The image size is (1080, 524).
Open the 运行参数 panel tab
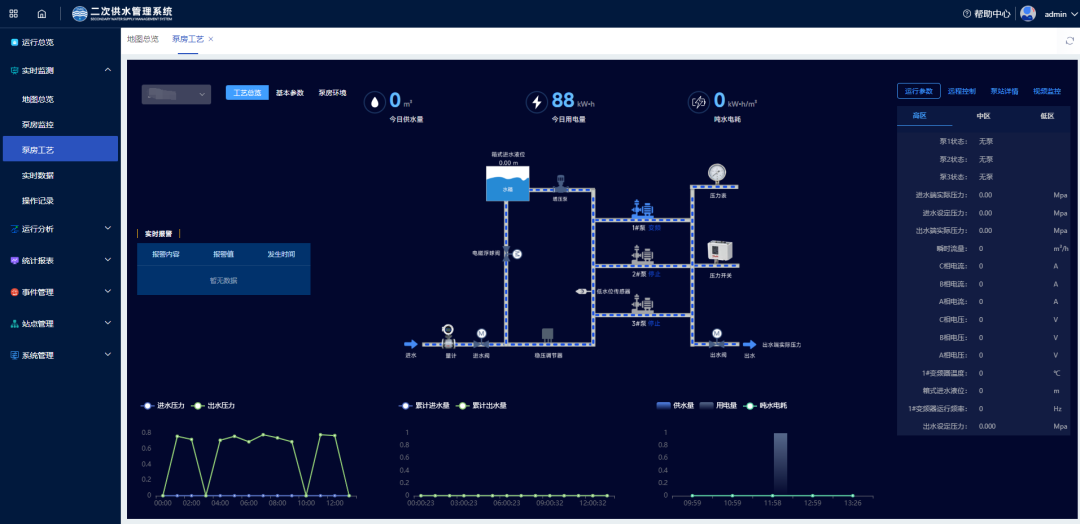click(x=919, y=91)
